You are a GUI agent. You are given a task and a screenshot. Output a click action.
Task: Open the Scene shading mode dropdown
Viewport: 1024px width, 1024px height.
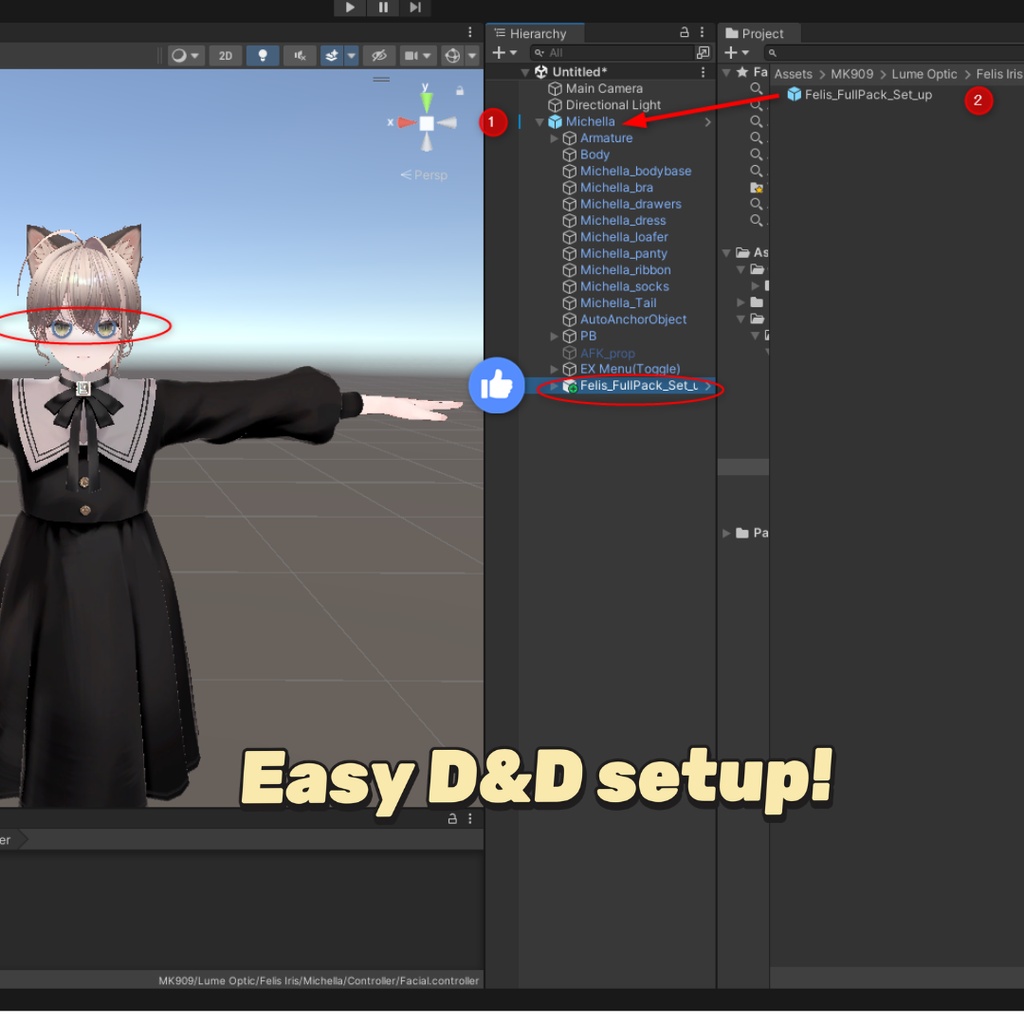[185, 56]
